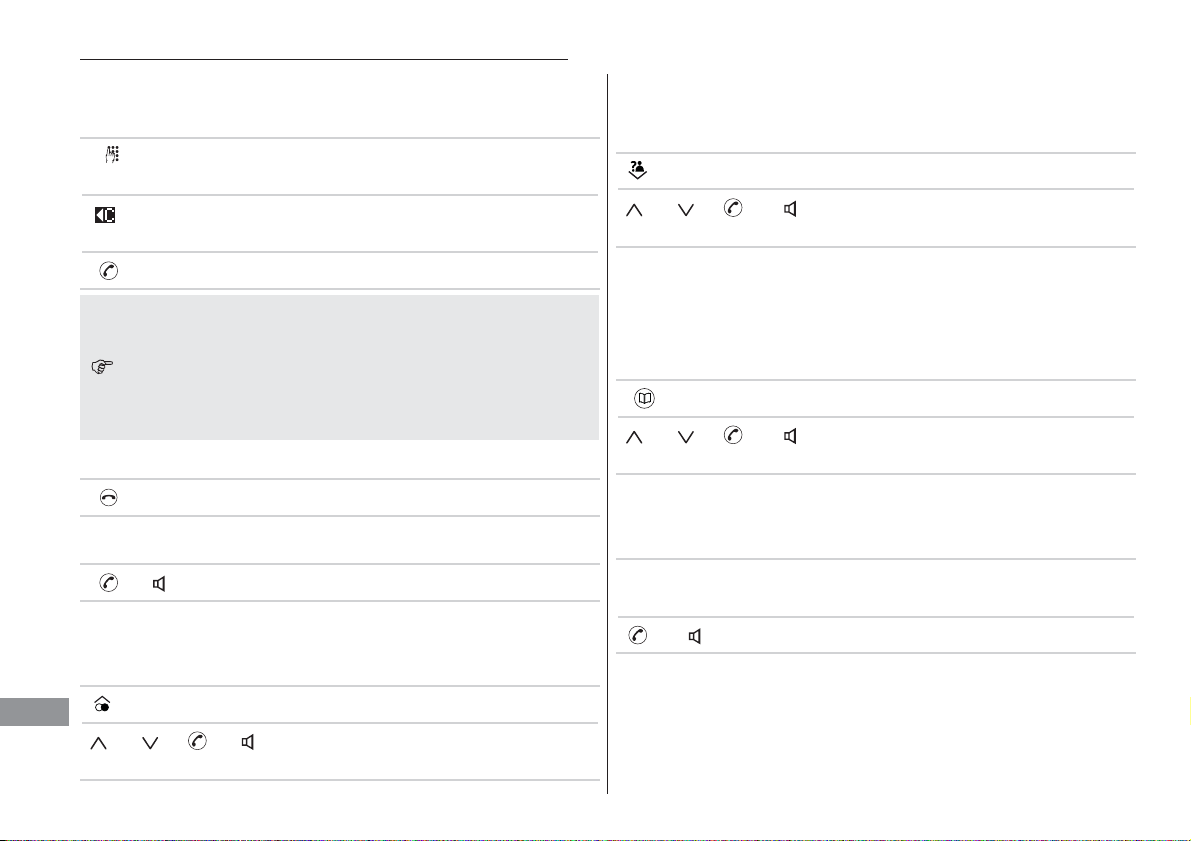Click the speaker icon in the last right-column row
Image resolution: width=1191 pixels, height=841 pixels.
click(694, 637)
